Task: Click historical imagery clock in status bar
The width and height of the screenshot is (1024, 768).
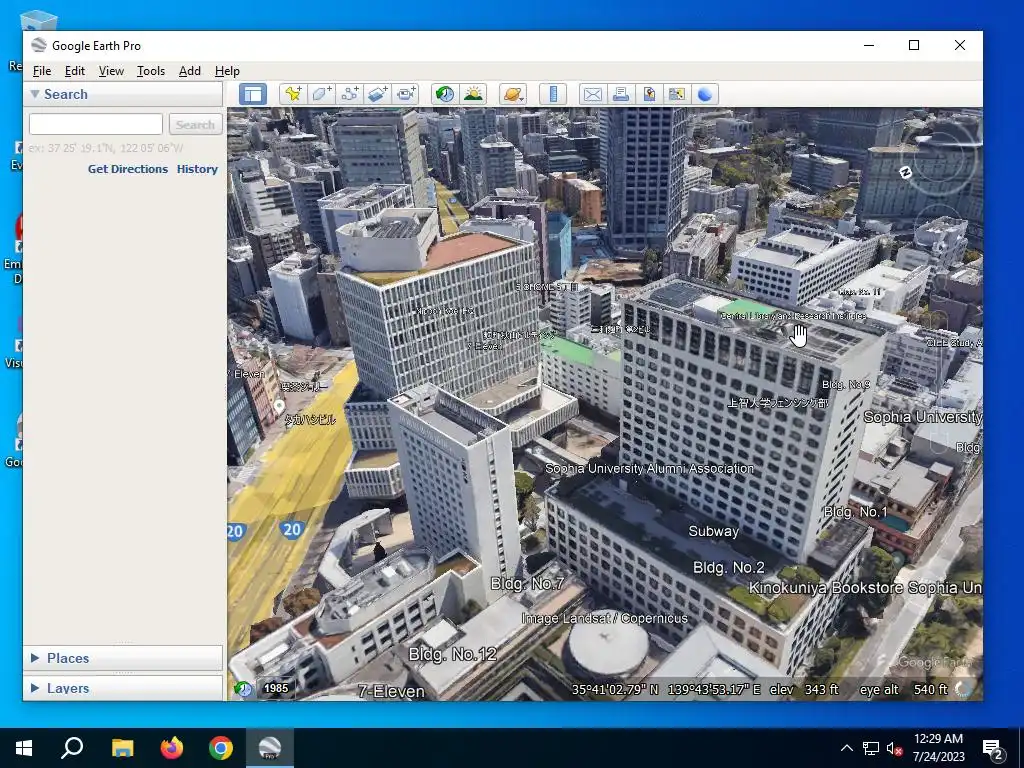Action: [243, 688]
